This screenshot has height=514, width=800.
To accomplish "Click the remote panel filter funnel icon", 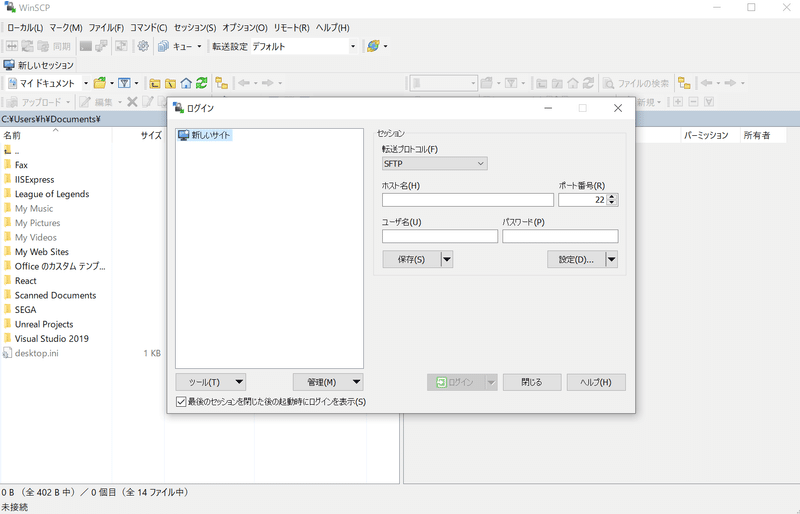I will coord(511,83).
